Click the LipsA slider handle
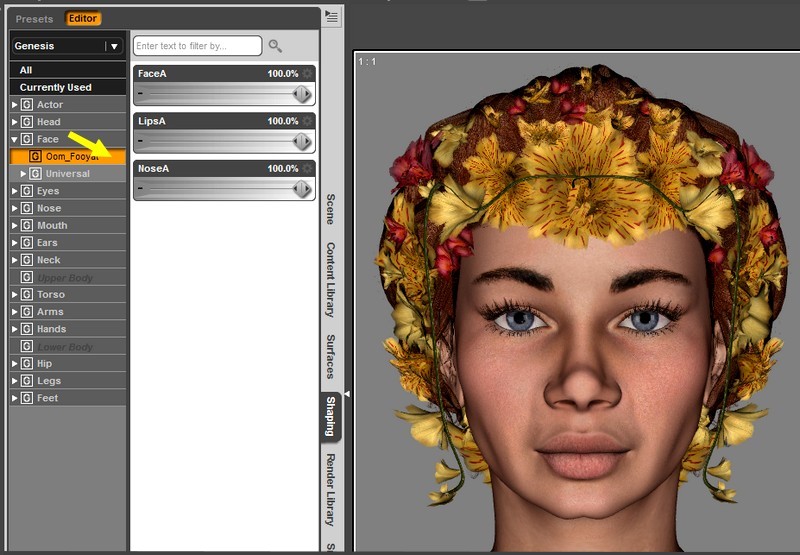This screenshot has height=555, width=800. click(302, 141)
